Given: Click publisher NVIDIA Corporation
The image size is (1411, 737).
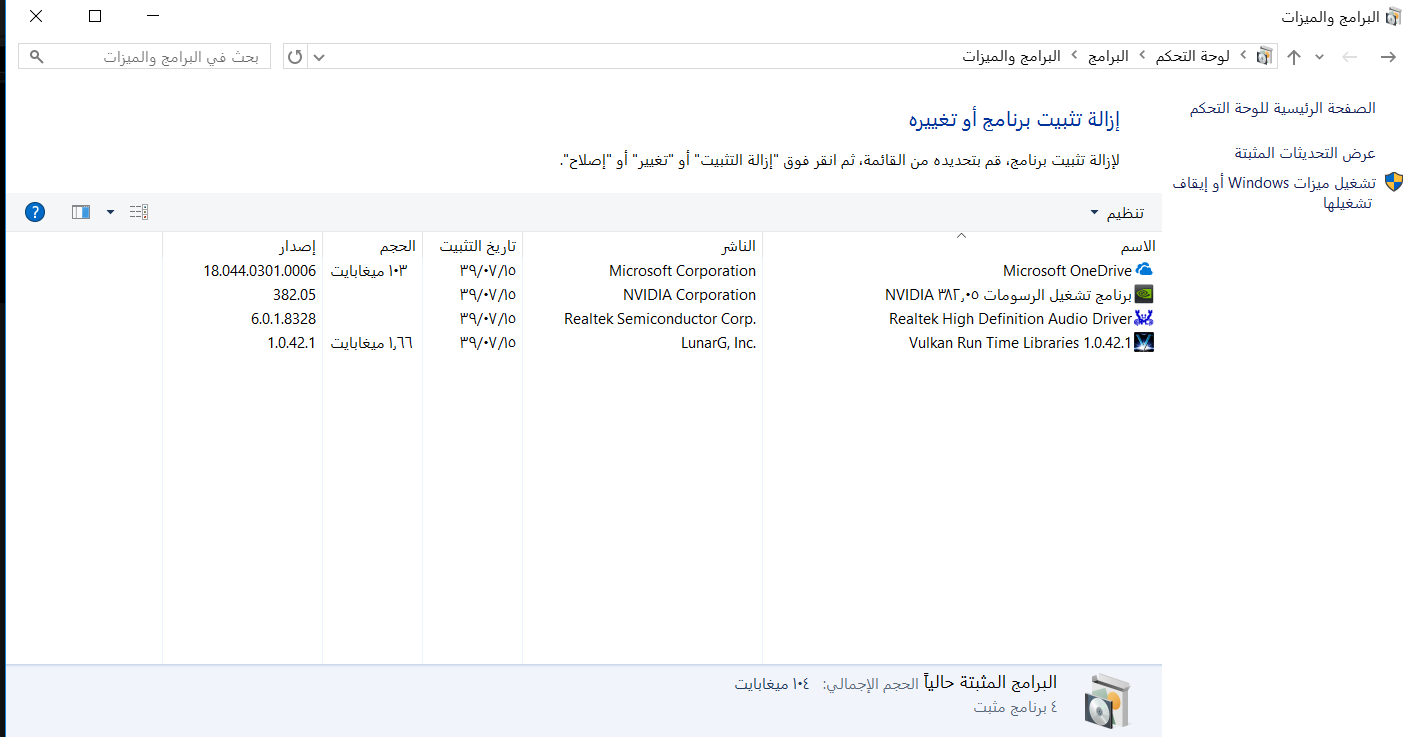Looking at the screenshot, I should pyautogui.click(x=689, y=294).
